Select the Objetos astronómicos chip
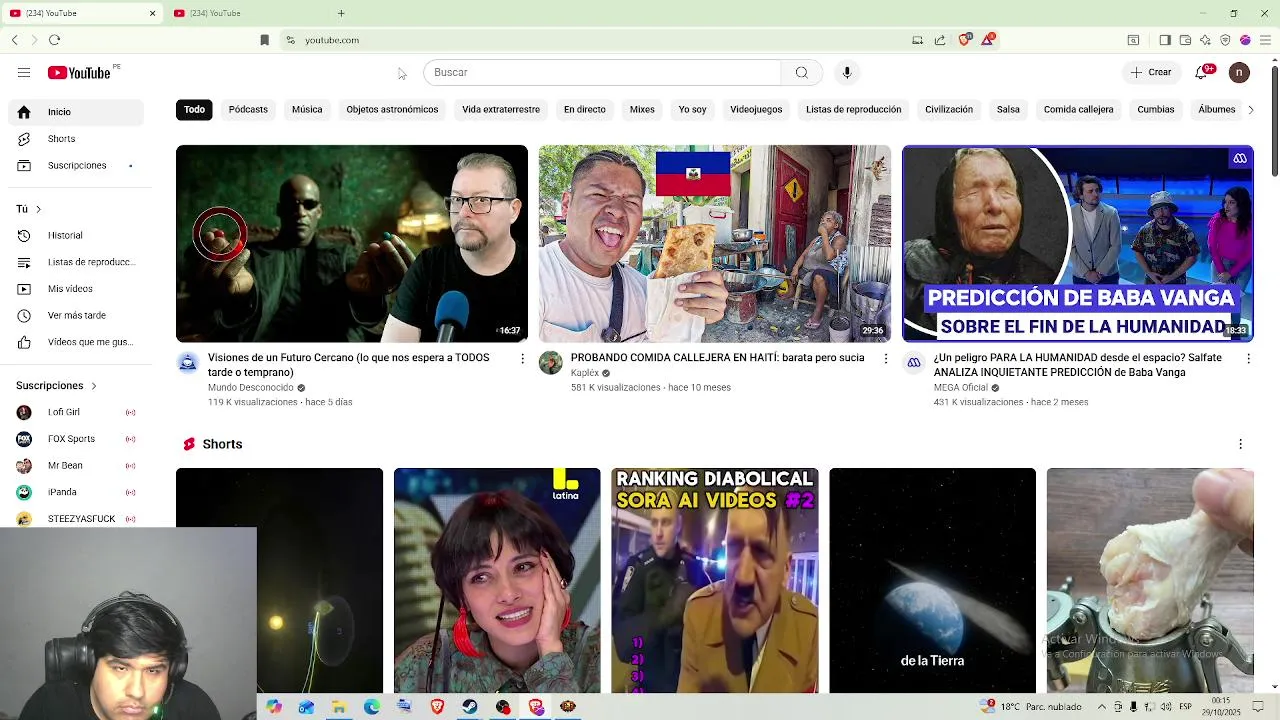 pyautogui.click(x=392, y=109)
